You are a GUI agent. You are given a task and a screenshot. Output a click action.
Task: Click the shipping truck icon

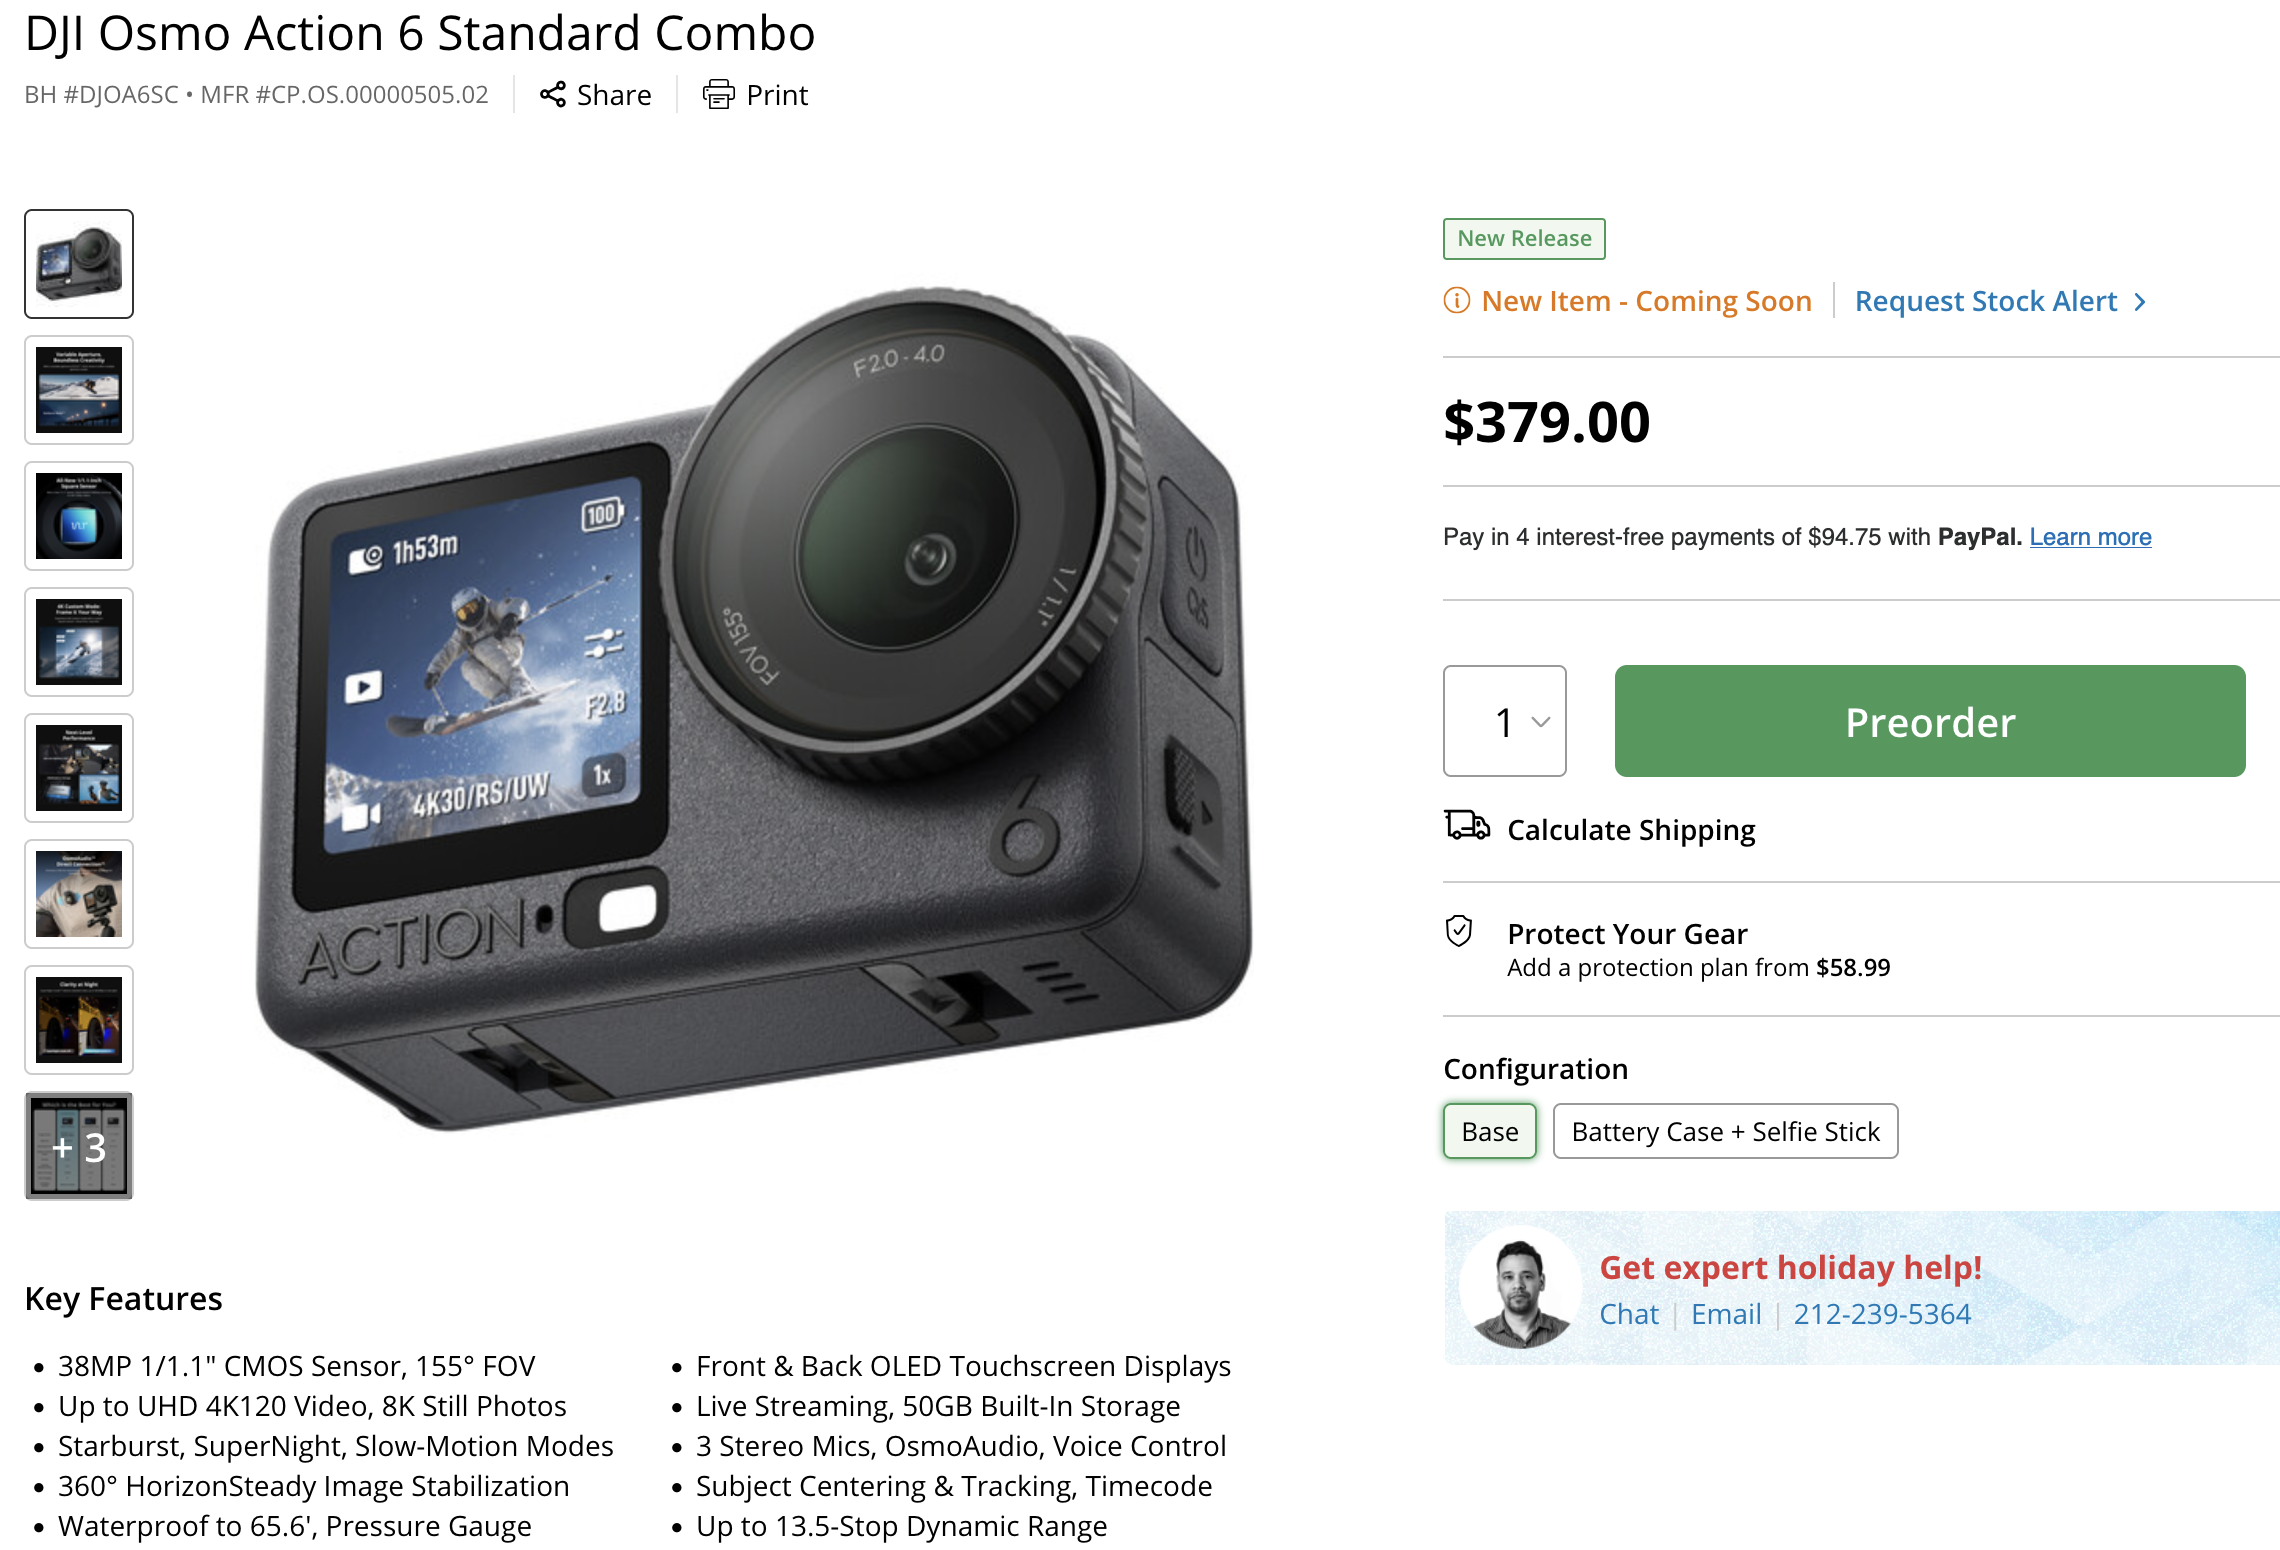tap(1466, 826)
